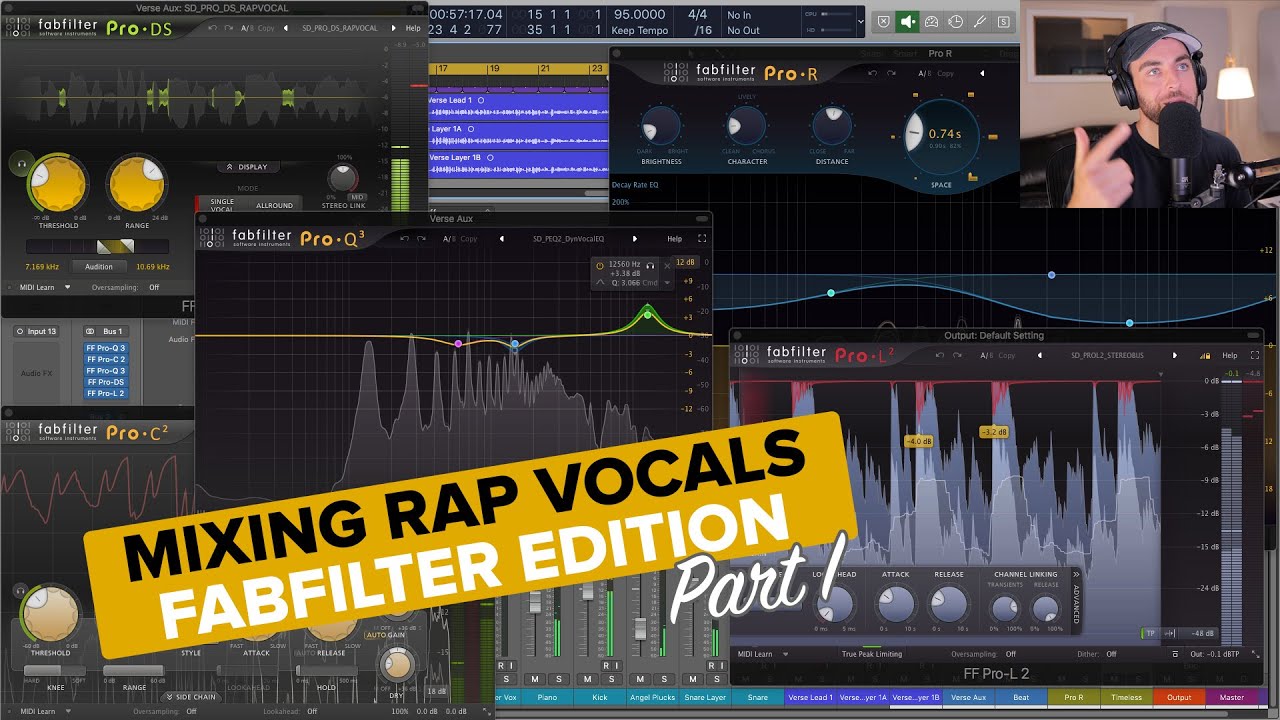
Task: Click the count-in clock icon in the toolbar
Action: 955,21
